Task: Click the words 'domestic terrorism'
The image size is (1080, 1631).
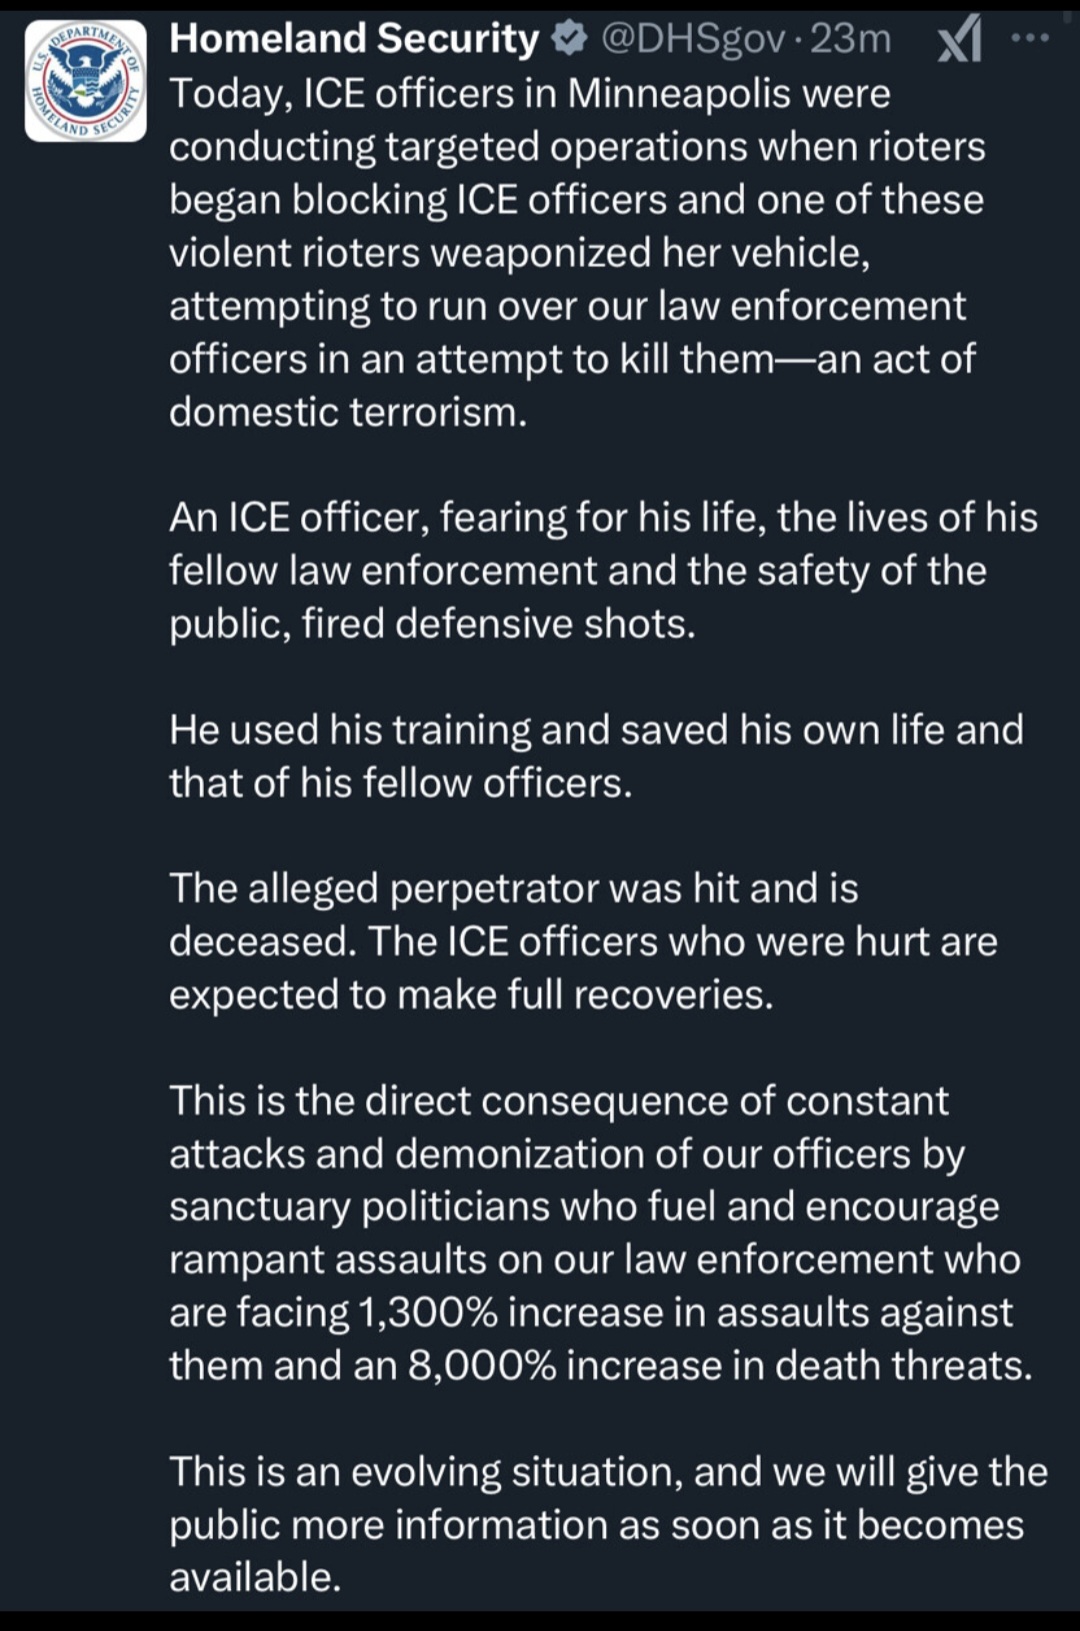Action: point(346,412)
